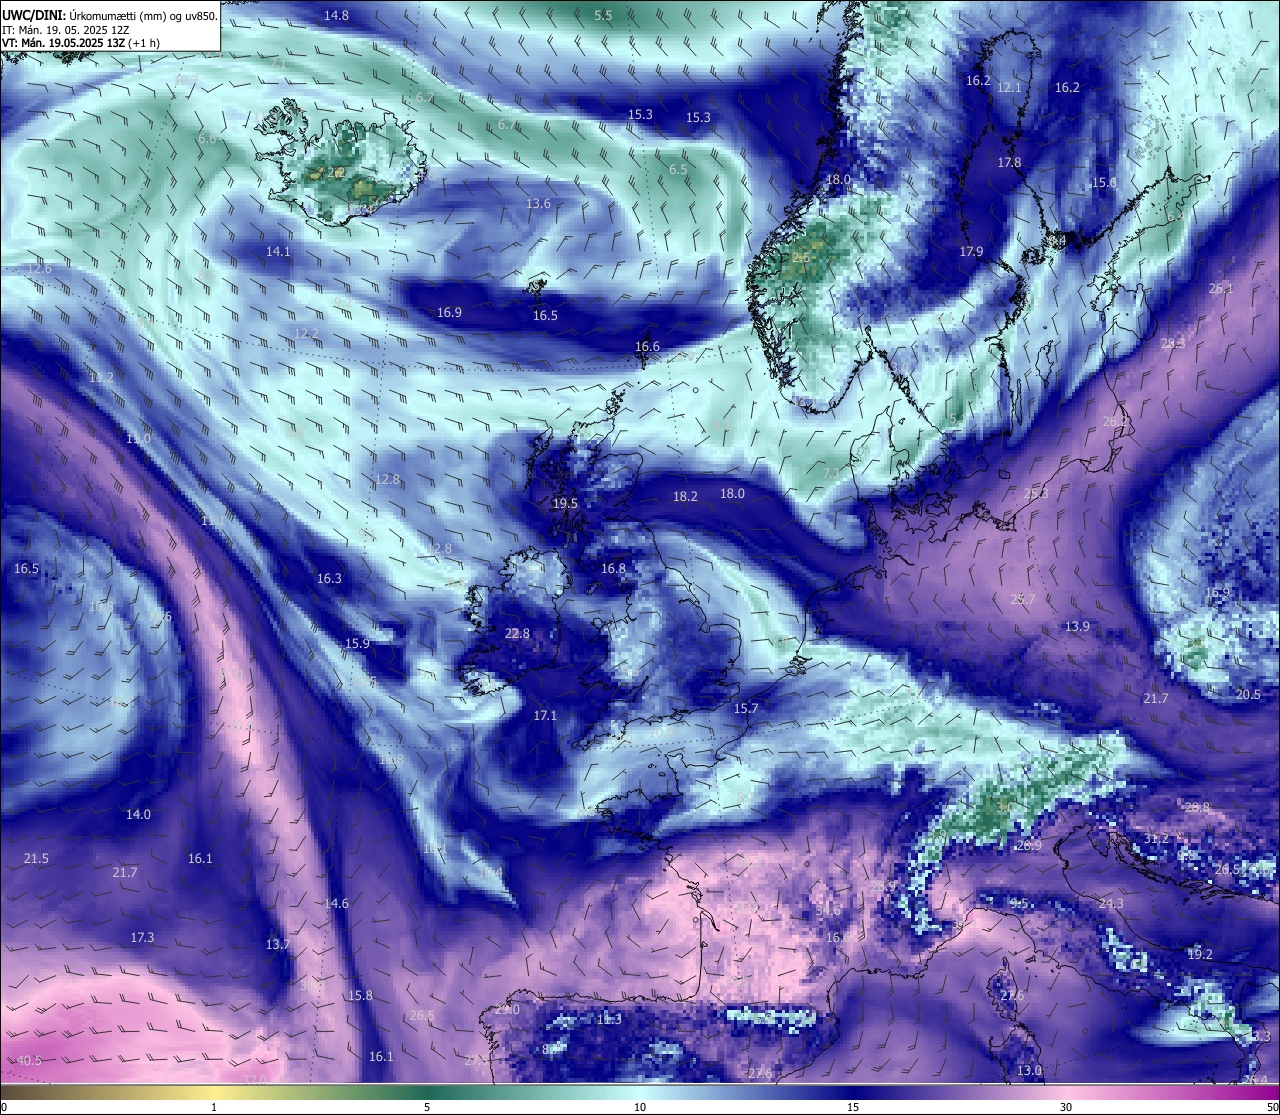Click the 14.1 value south of Iceland
1280x1115 pixels.
(x=278, y=252)
